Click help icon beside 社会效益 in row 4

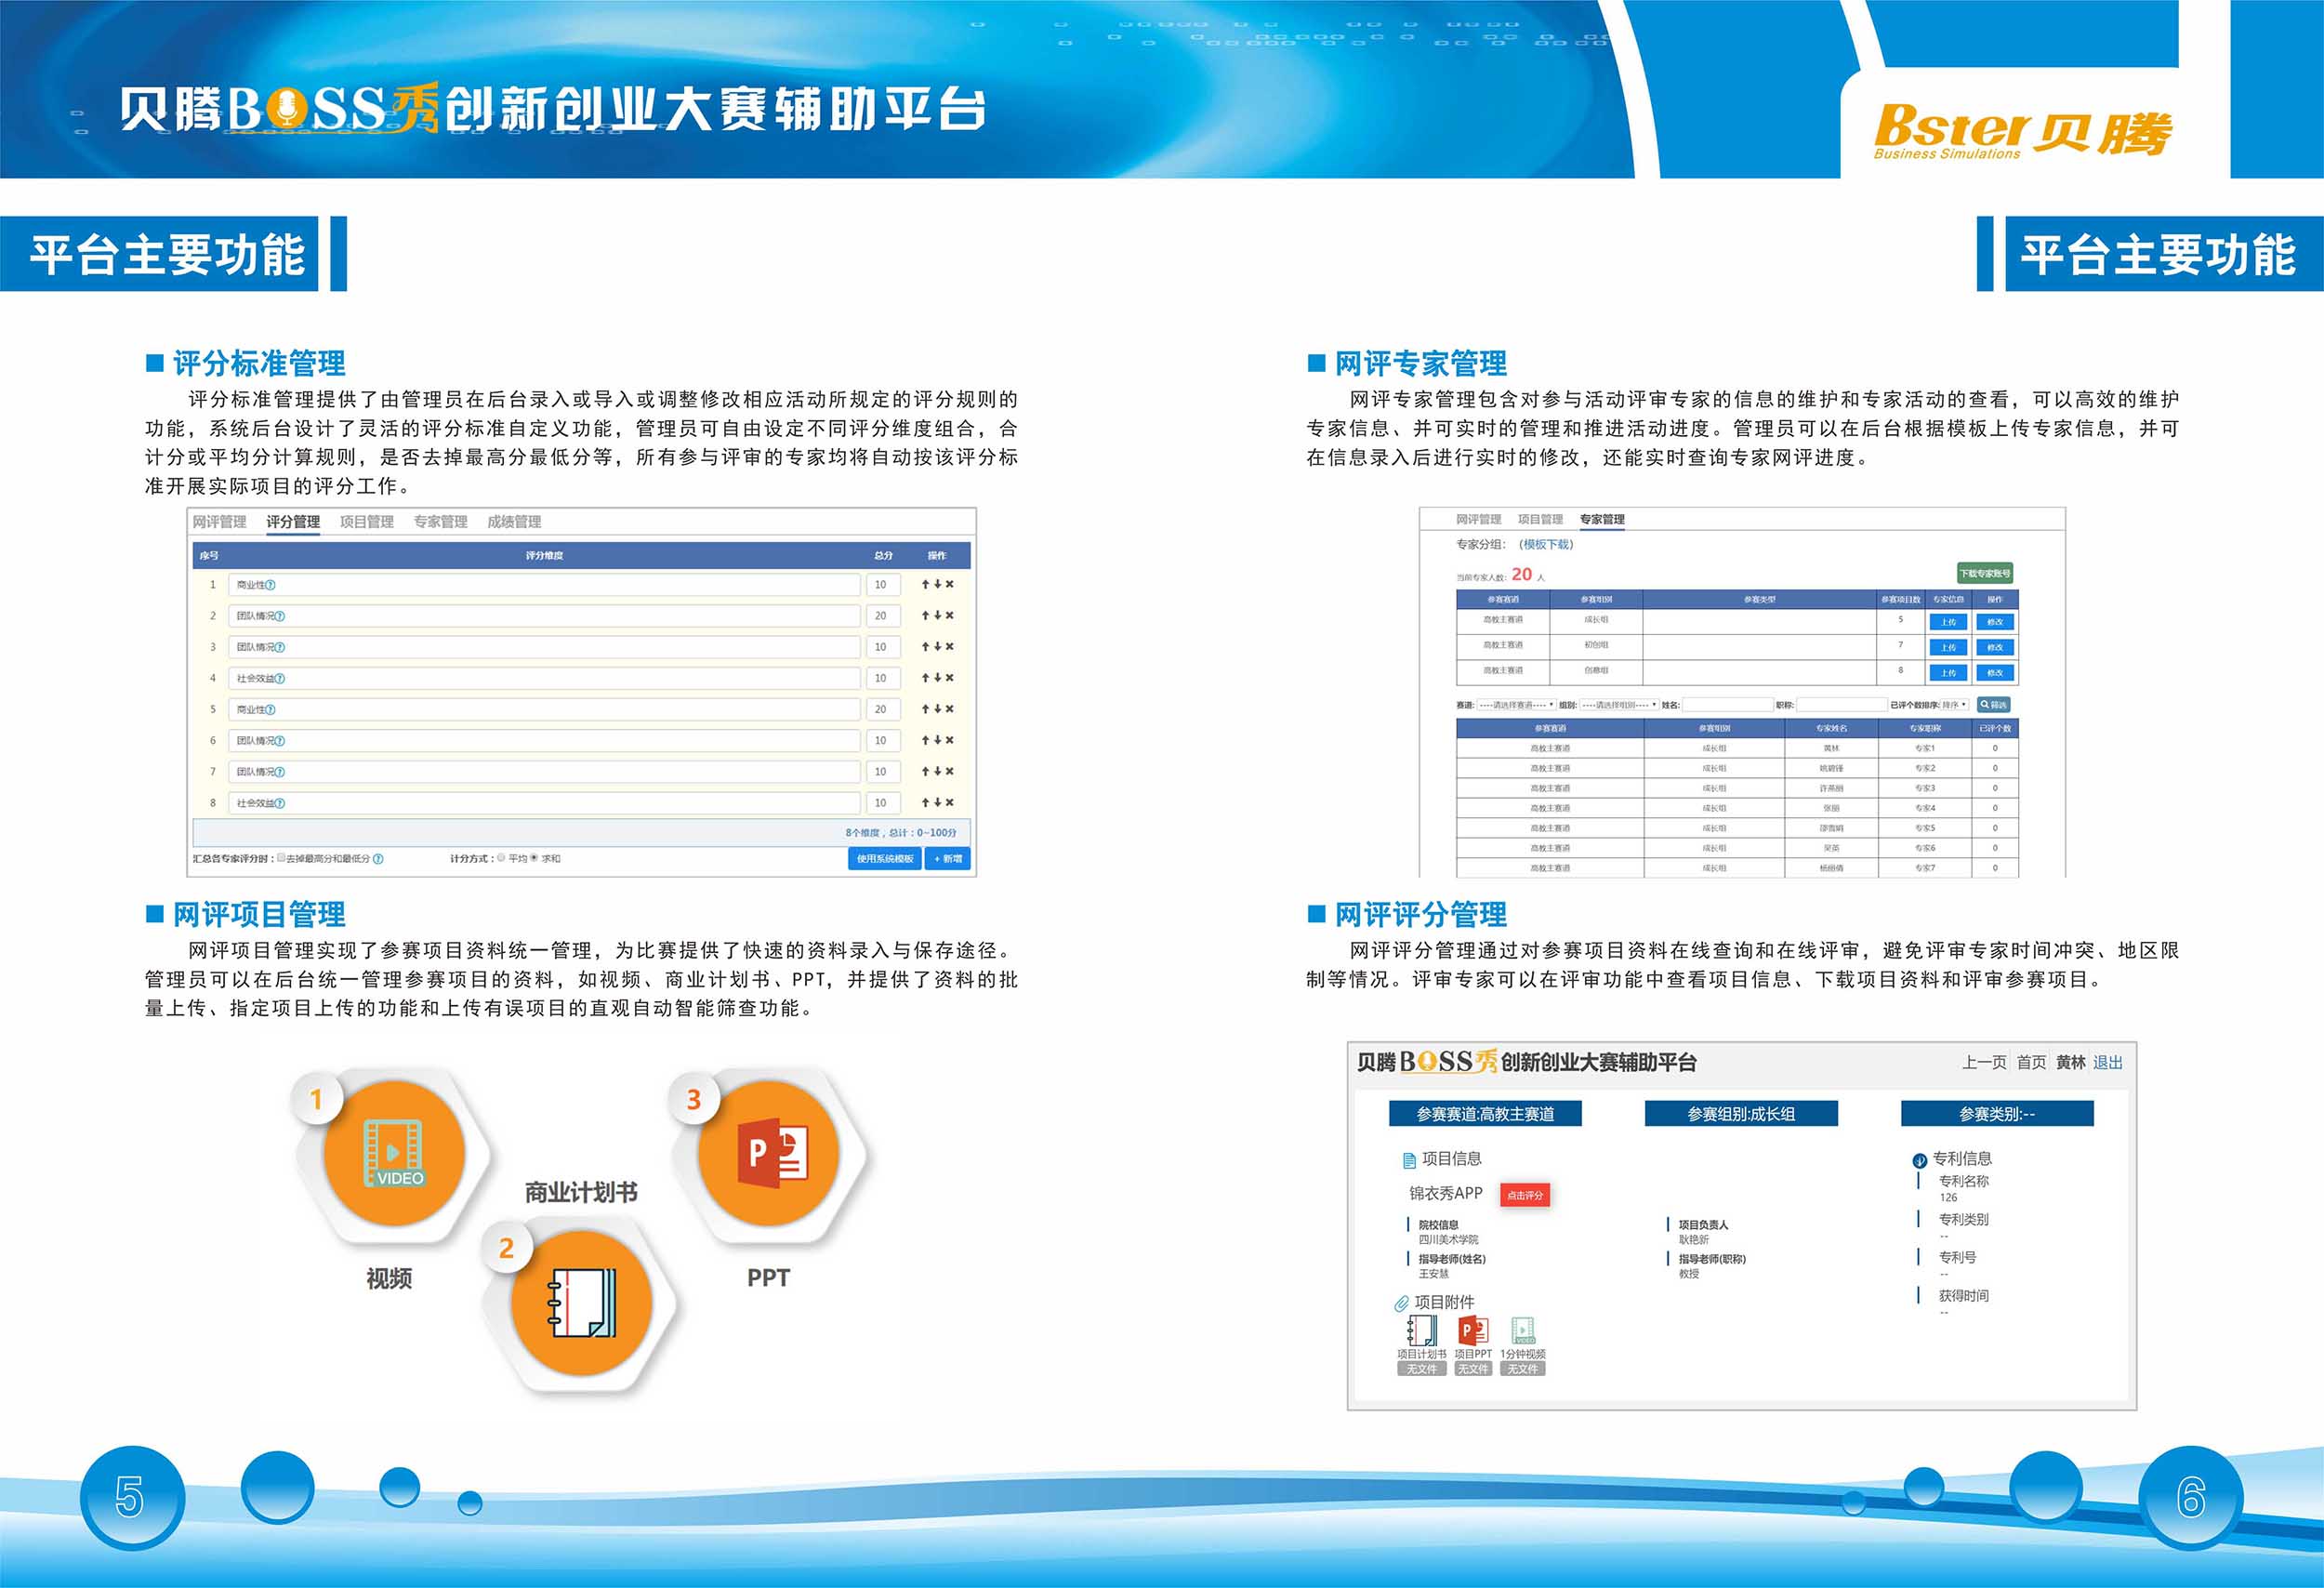(x=280, y=679)
